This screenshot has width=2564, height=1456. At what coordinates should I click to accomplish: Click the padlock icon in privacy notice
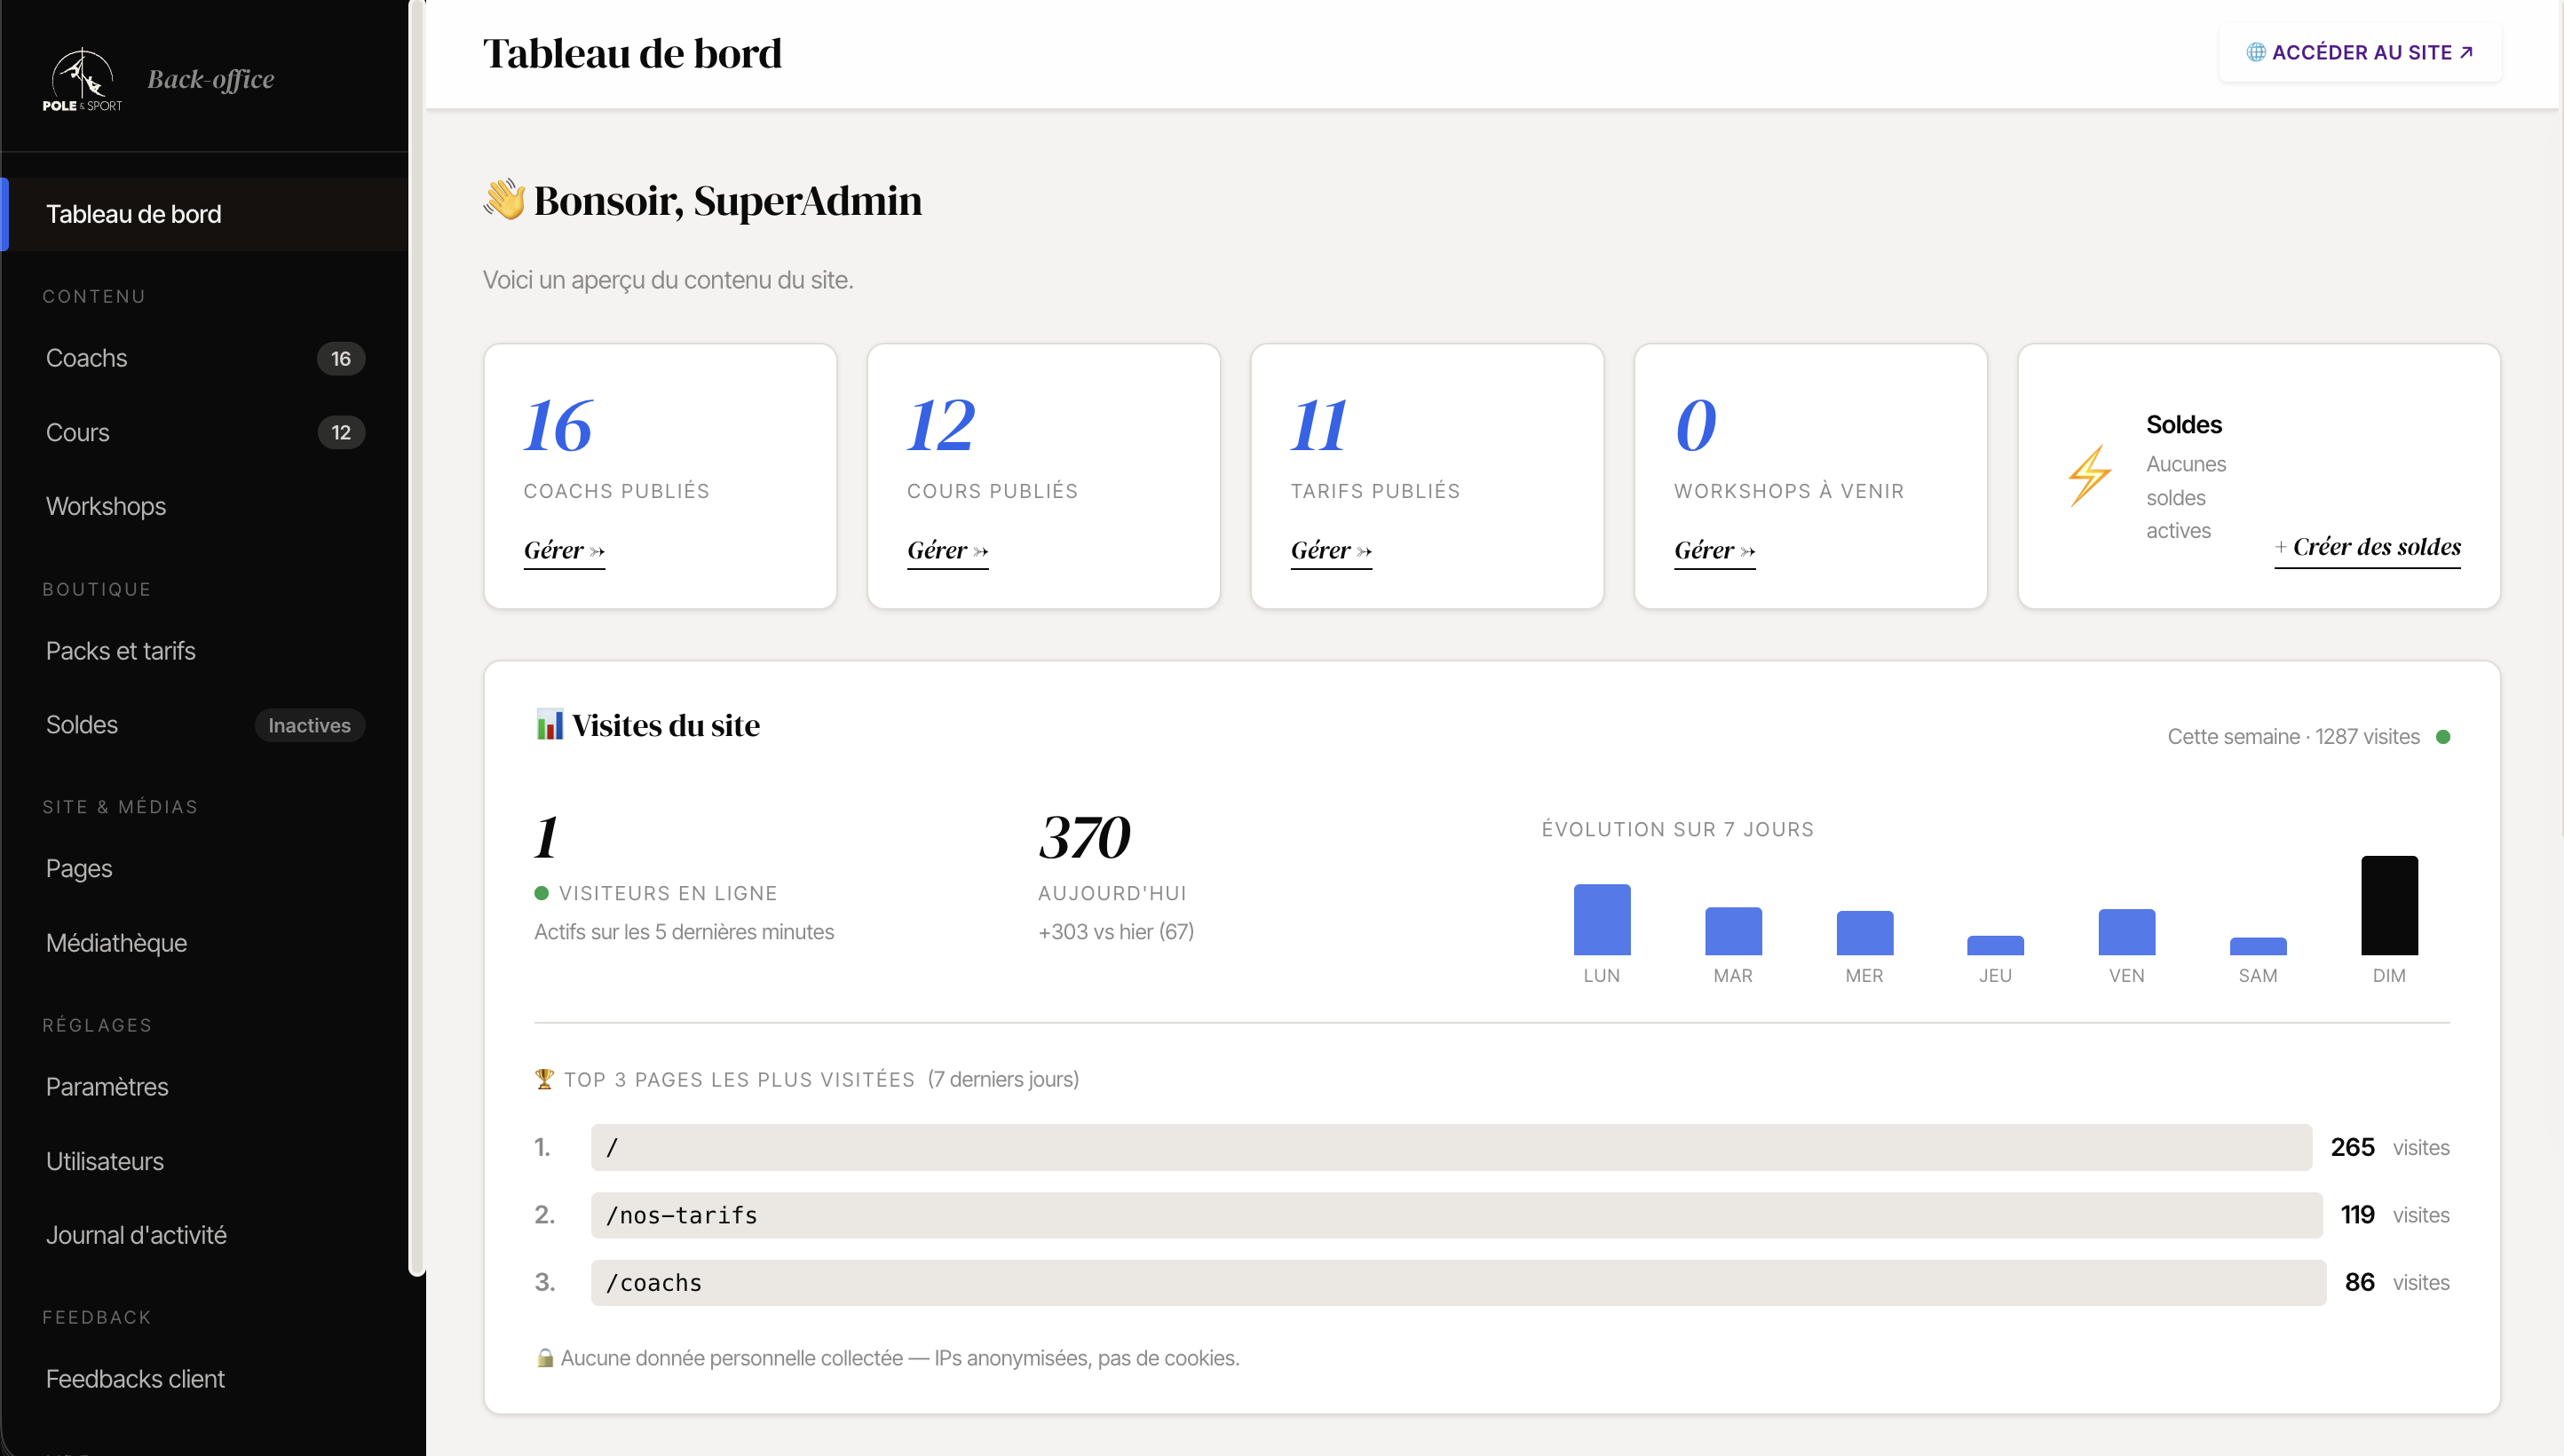[x=544, y=1358]
